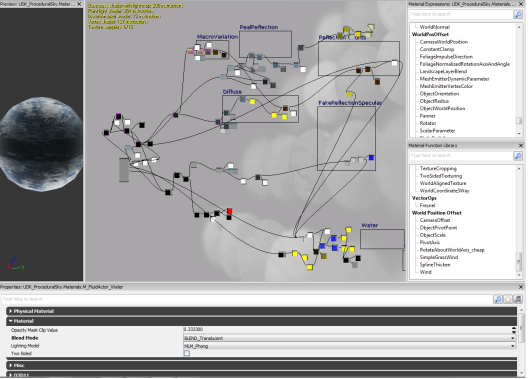Screen dimensions: 529x379
Task: Select the blue node inside FakeReflectionSpecular comment box
Action: [x=371, y=158]
